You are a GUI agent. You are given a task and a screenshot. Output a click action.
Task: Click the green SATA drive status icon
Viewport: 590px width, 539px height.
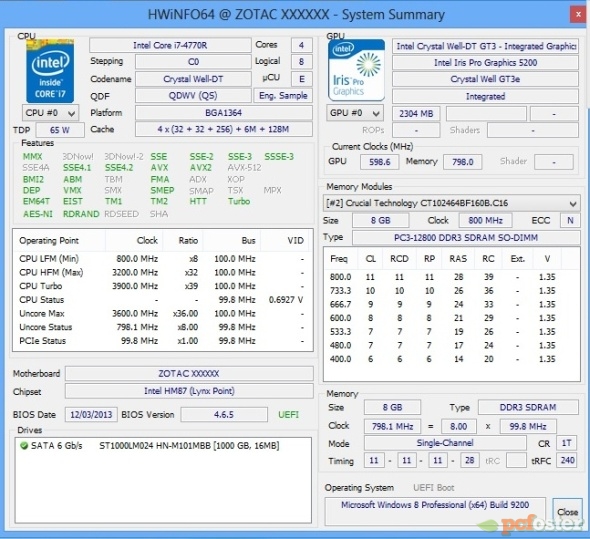(24, 446)
